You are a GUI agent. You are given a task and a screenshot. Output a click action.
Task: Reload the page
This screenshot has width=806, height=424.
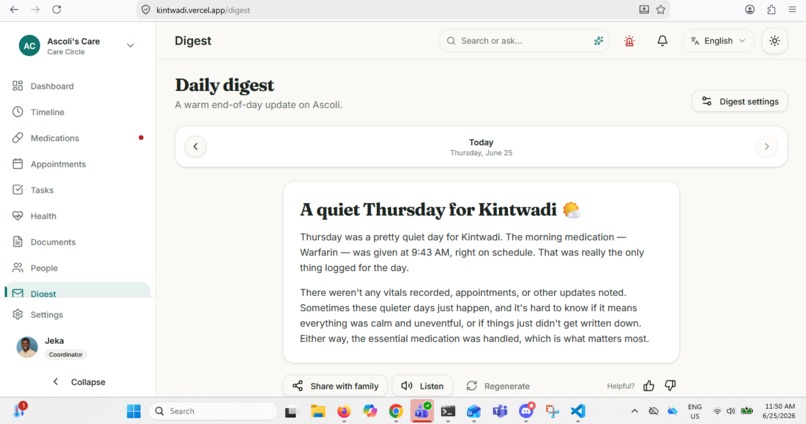click(57, 10)
